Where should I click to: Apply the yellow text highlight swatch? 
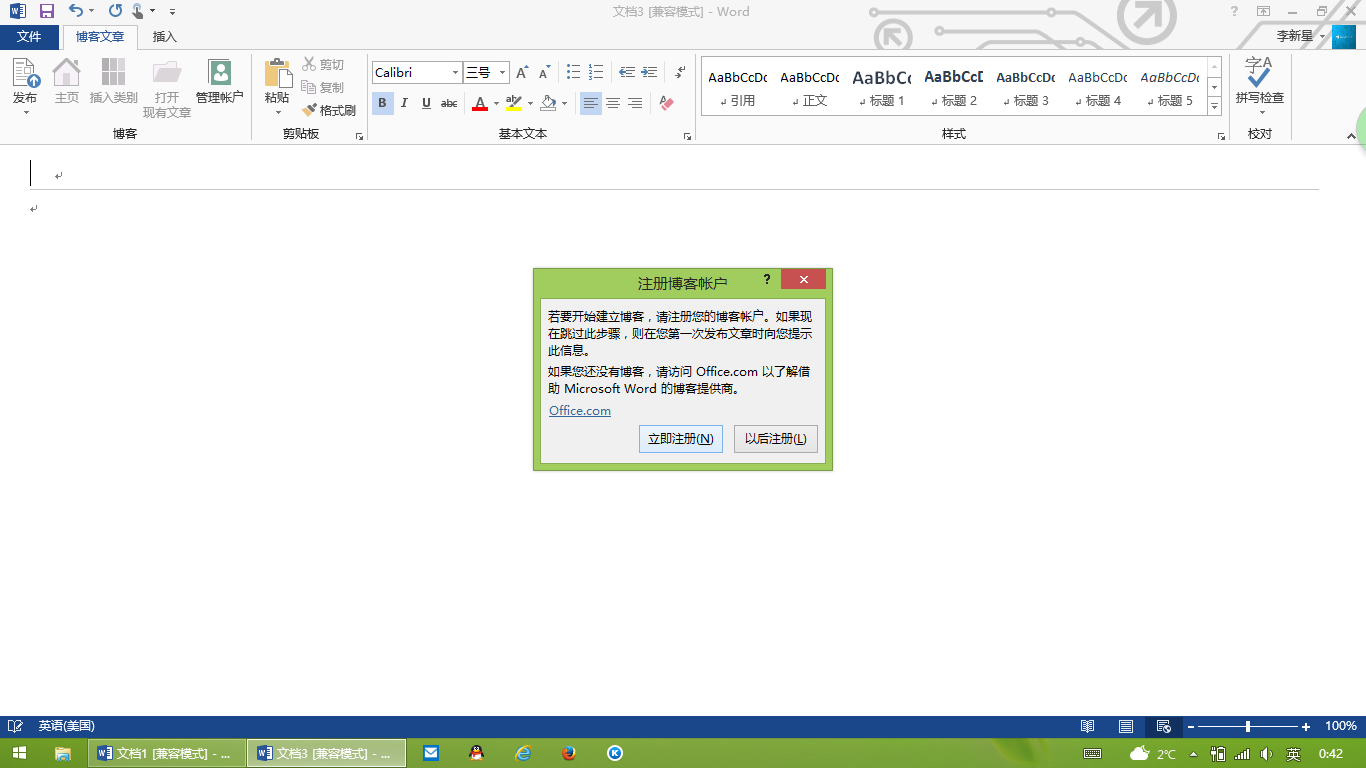pyautogui.click(x=514, y=103)
